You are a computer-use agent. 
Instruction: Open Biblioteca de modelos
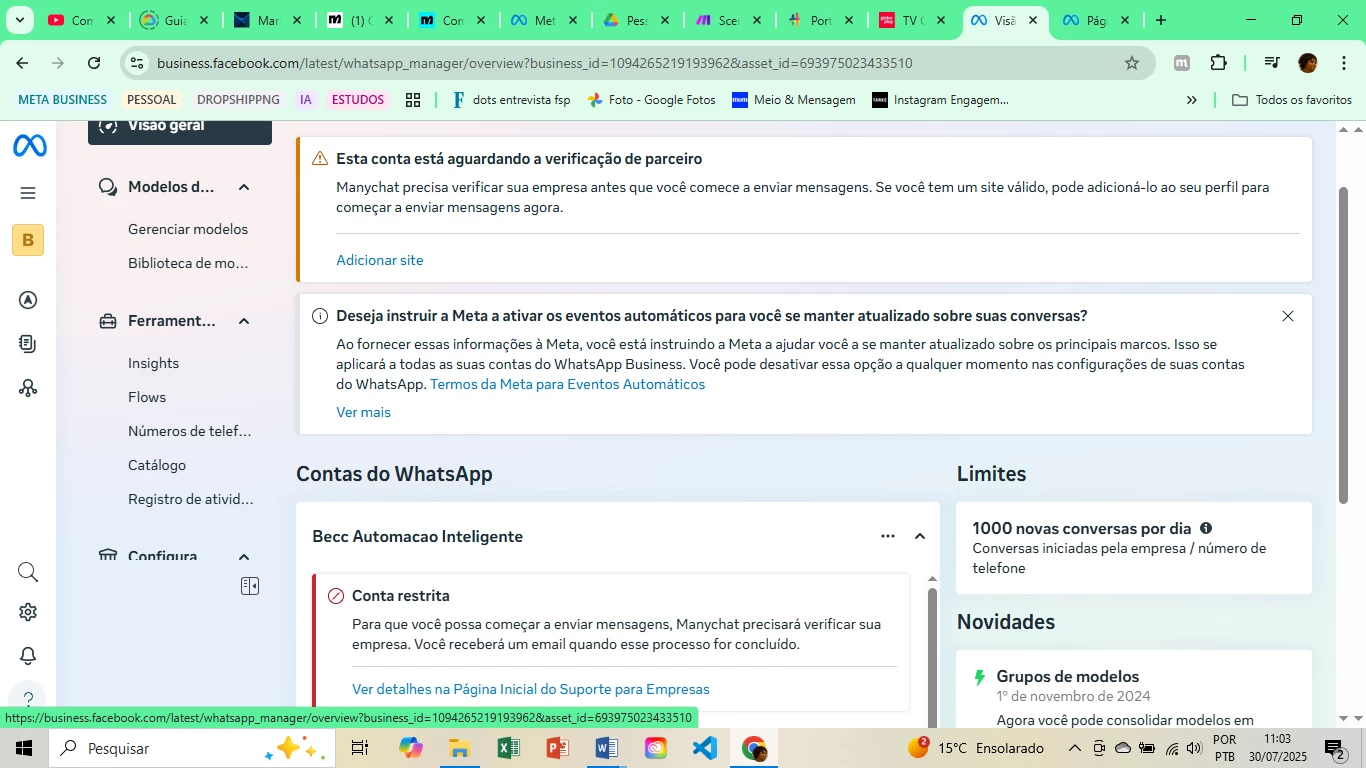tap(188, 263)
